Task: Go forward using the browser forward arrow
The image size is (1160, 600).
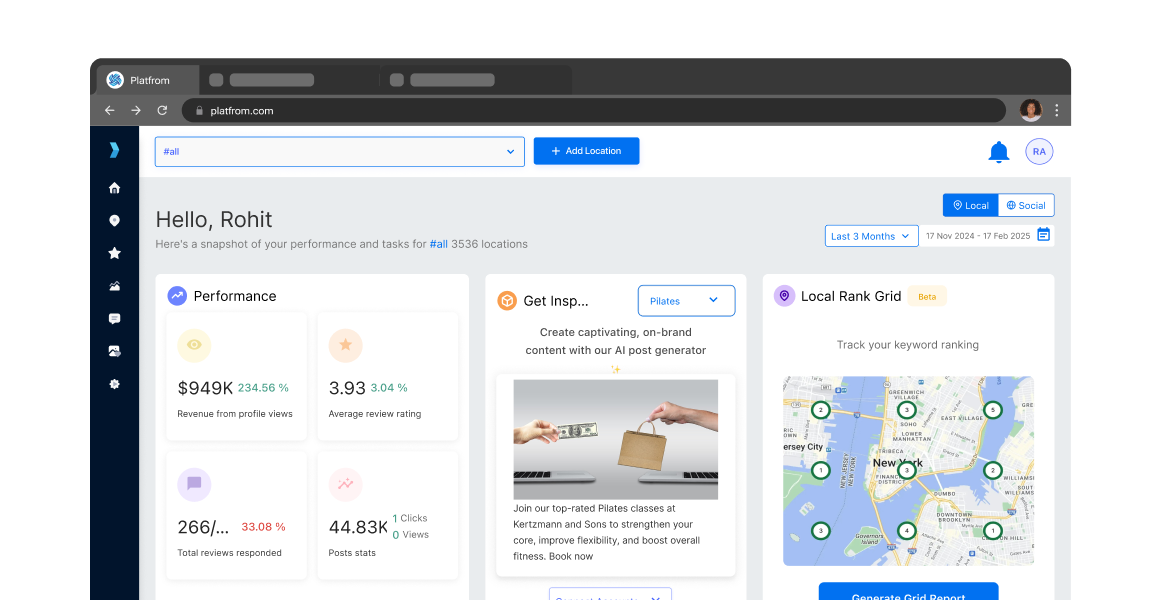Action: coord(135,110)
